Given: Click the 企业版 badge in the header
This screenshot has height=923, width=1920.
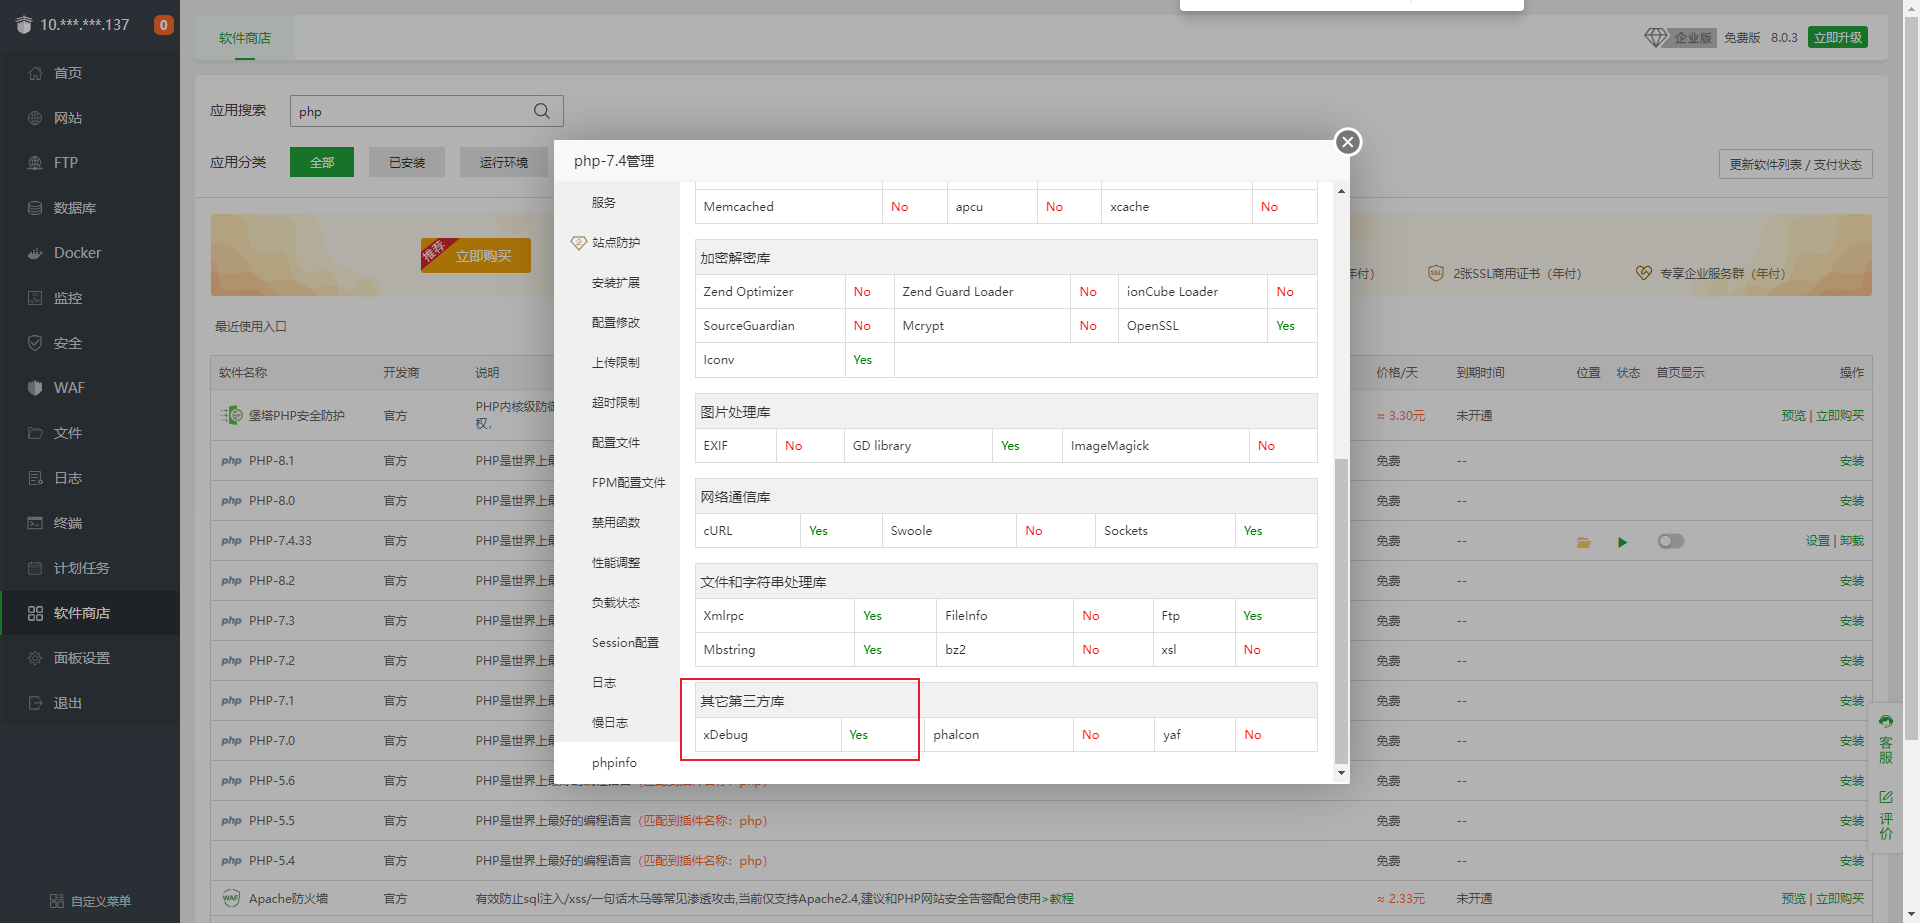Looking at the screenshot, I should tap(1681, 37).
